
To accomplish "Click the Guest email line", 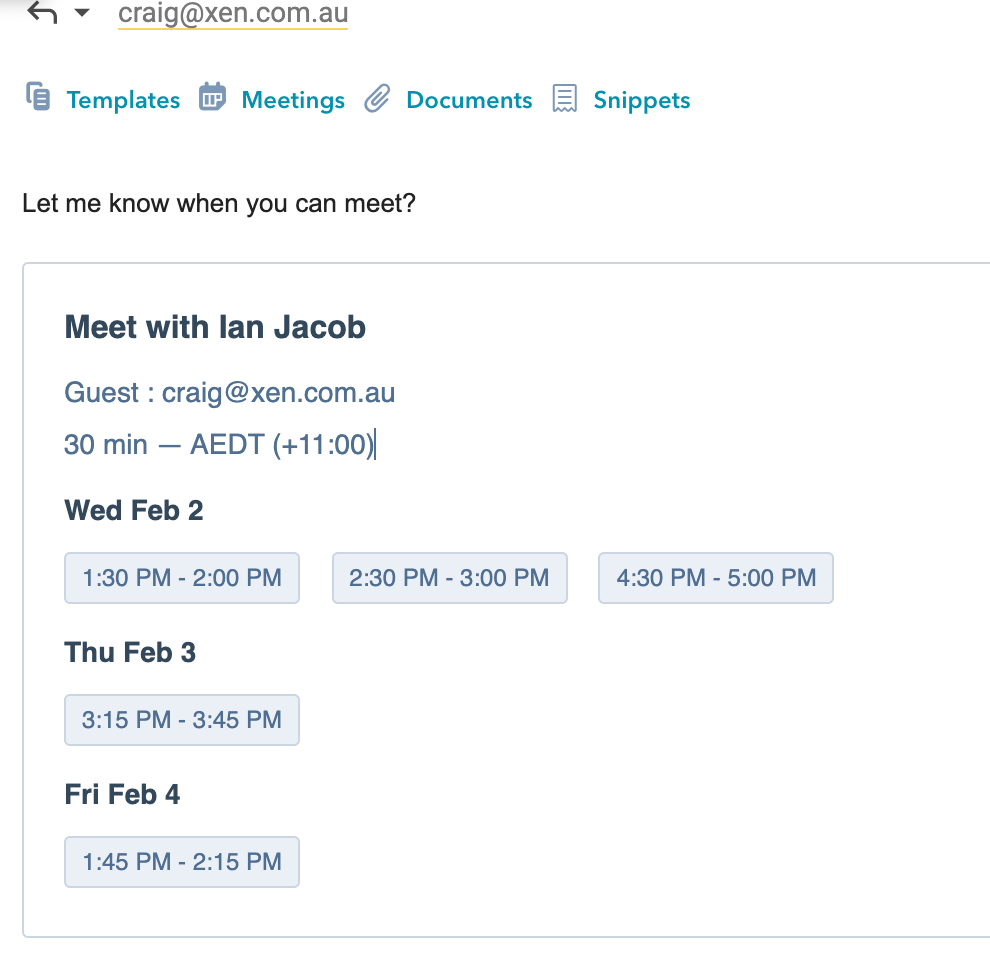I will click(230, 393).
